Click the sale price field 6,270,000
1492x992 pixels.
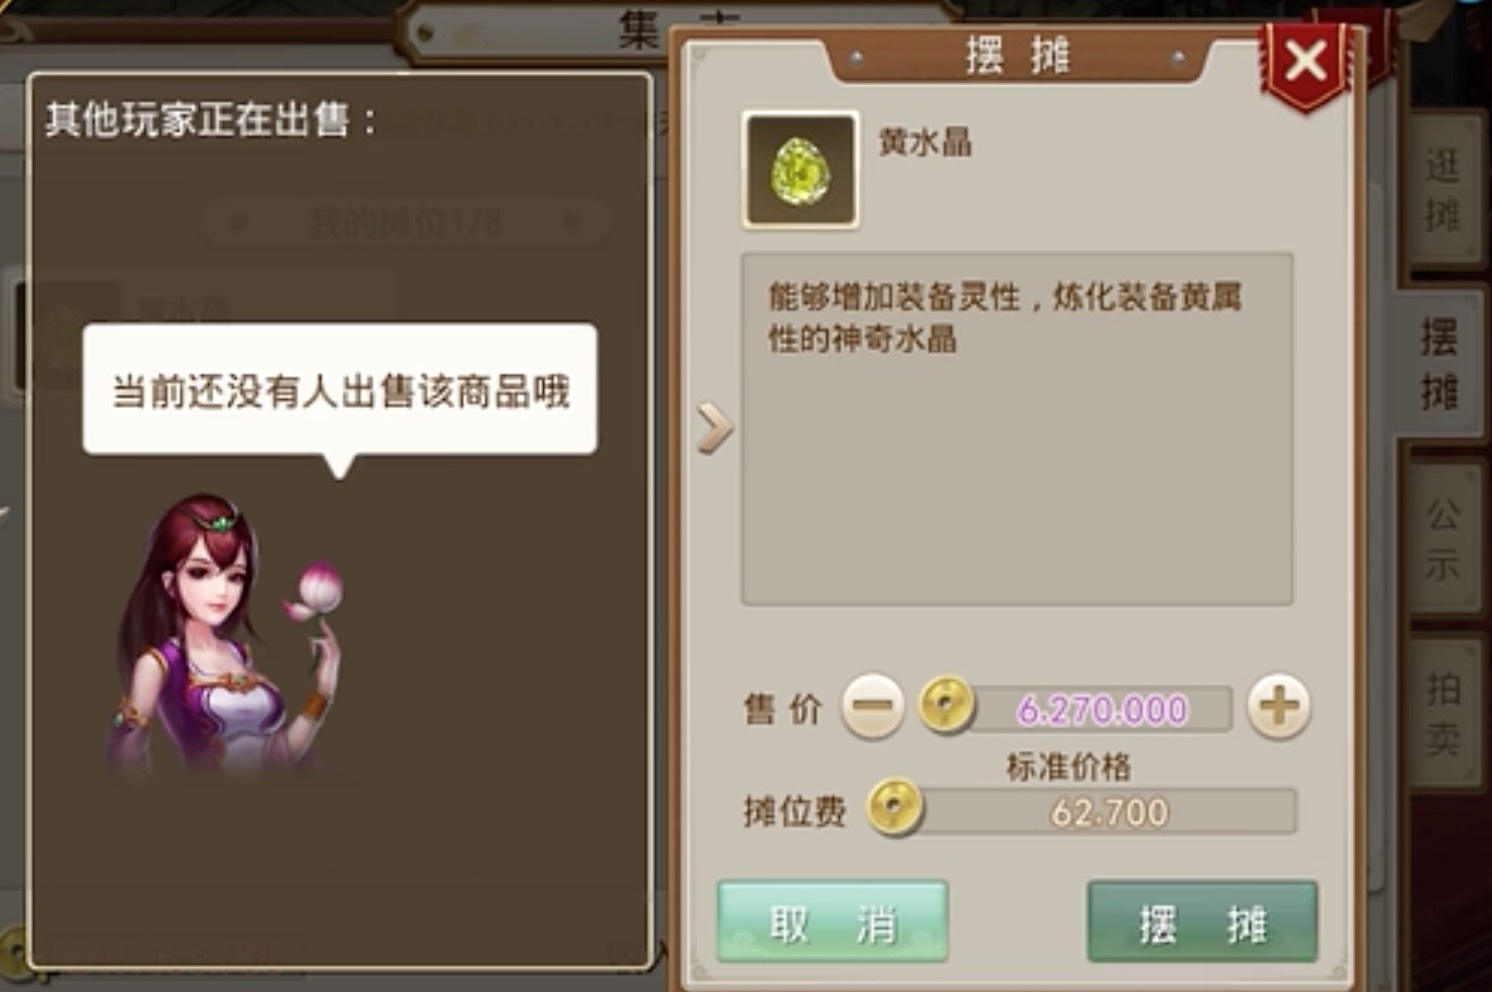pyautogui.click(x=1100, y=709)
